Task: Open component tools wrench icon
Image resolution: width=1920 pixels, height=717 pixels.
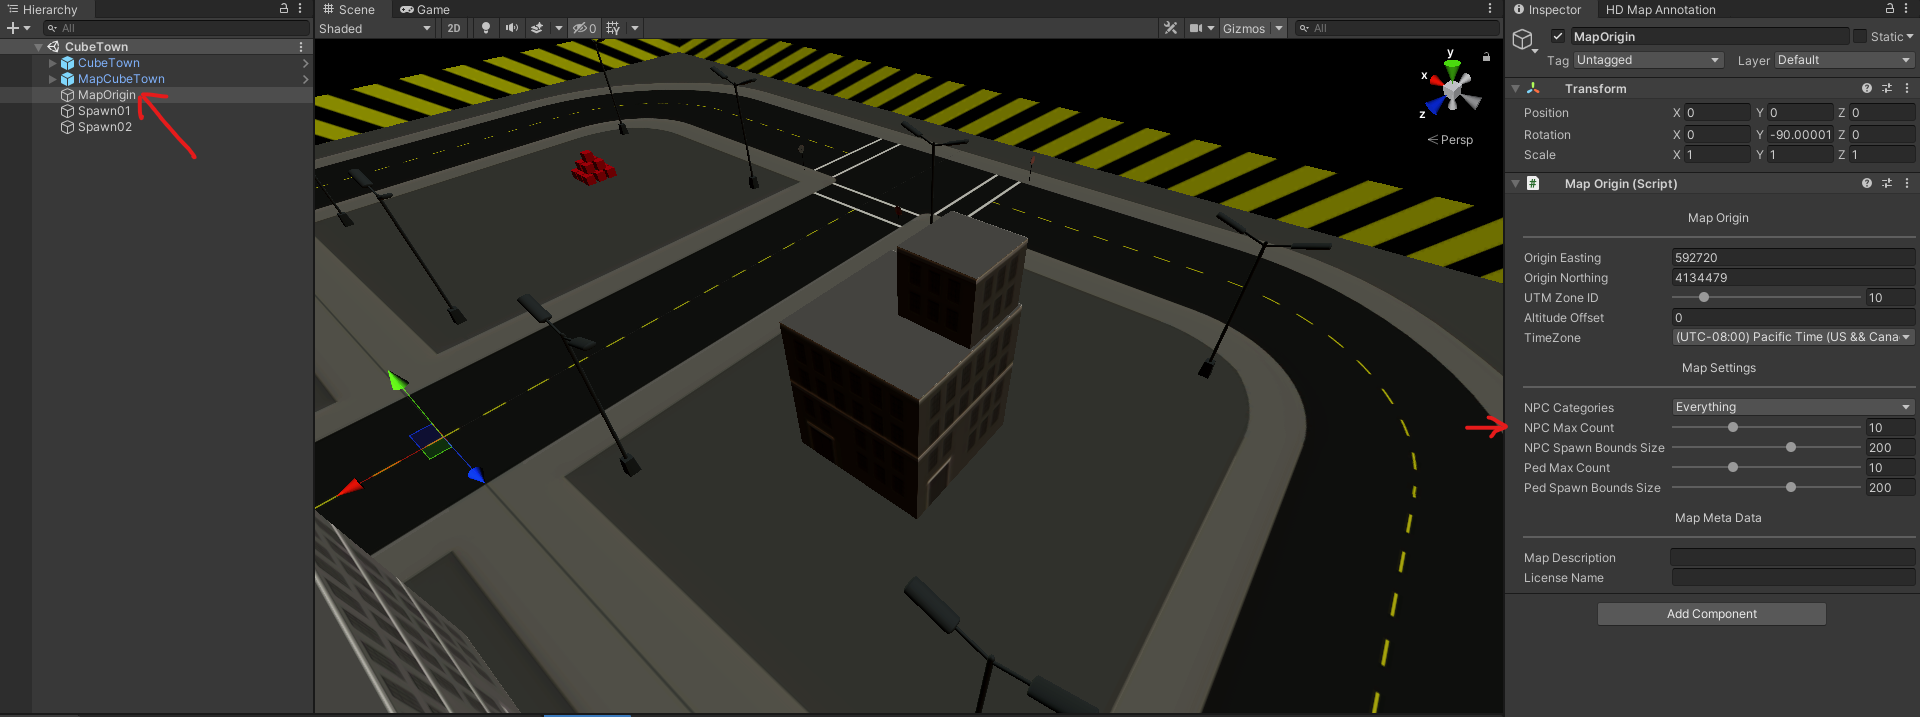Action: click(1170, 28)
